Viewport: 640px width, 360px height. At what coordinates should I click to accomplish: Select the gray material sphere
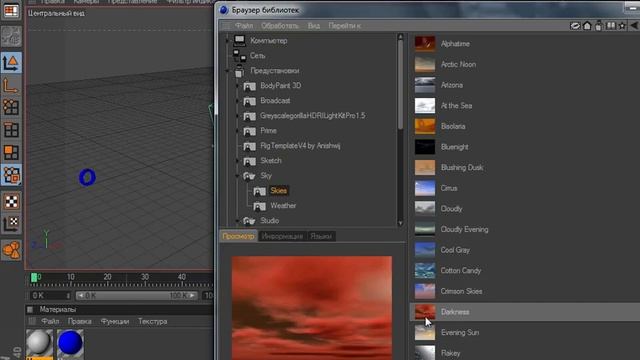tap(40, 342)
